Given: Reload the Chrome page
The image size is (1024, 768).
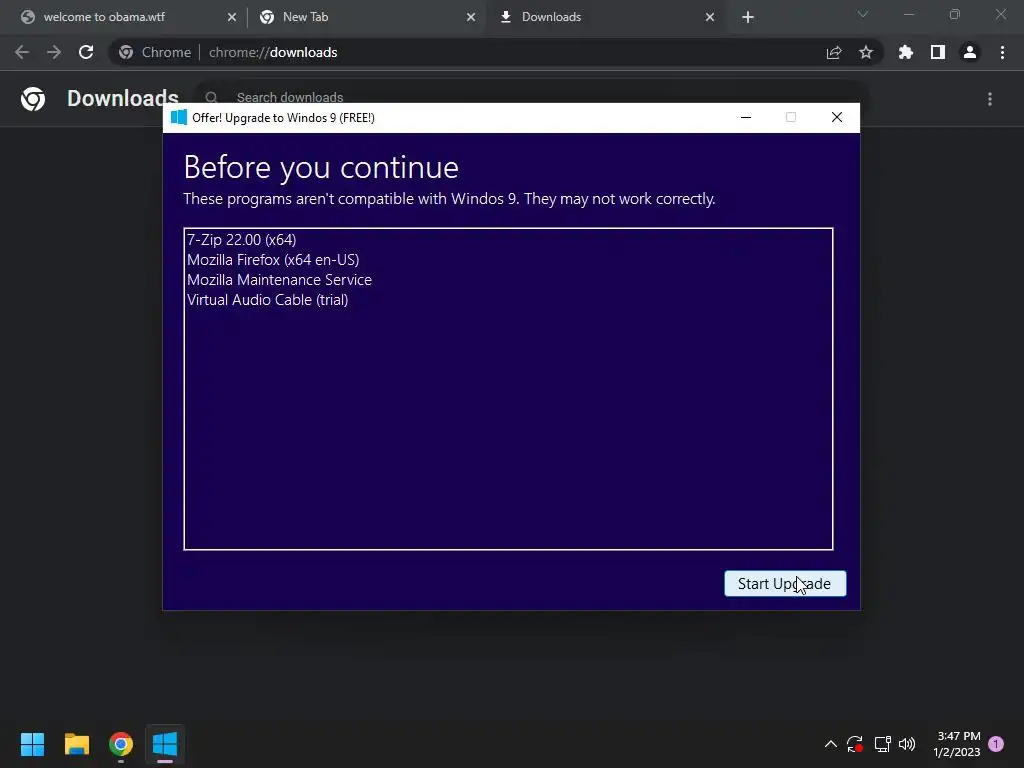Looking at the screenshot, I should 86,52.
